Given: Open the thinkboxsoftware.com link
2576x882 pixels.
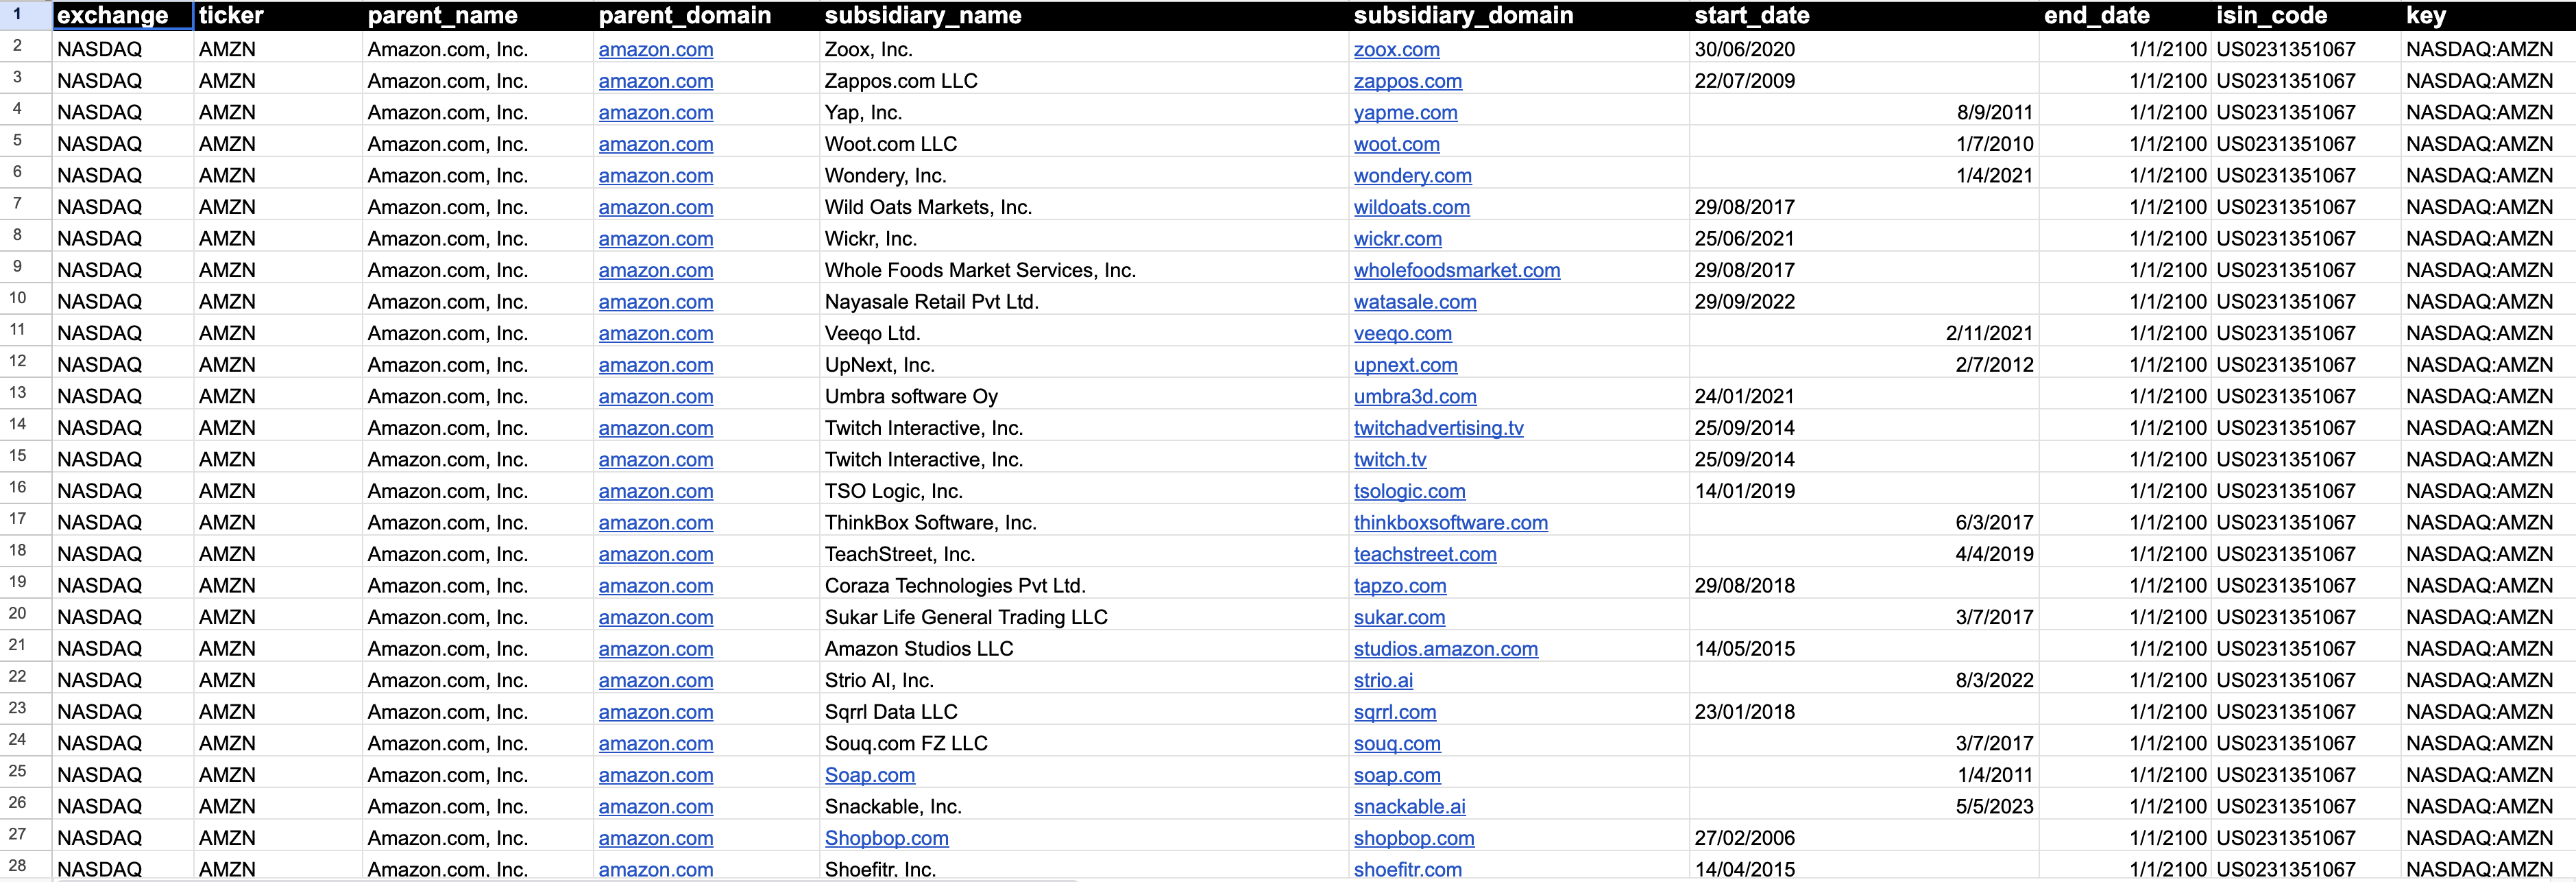Looking at the screenshot, I should (1450, 522).
